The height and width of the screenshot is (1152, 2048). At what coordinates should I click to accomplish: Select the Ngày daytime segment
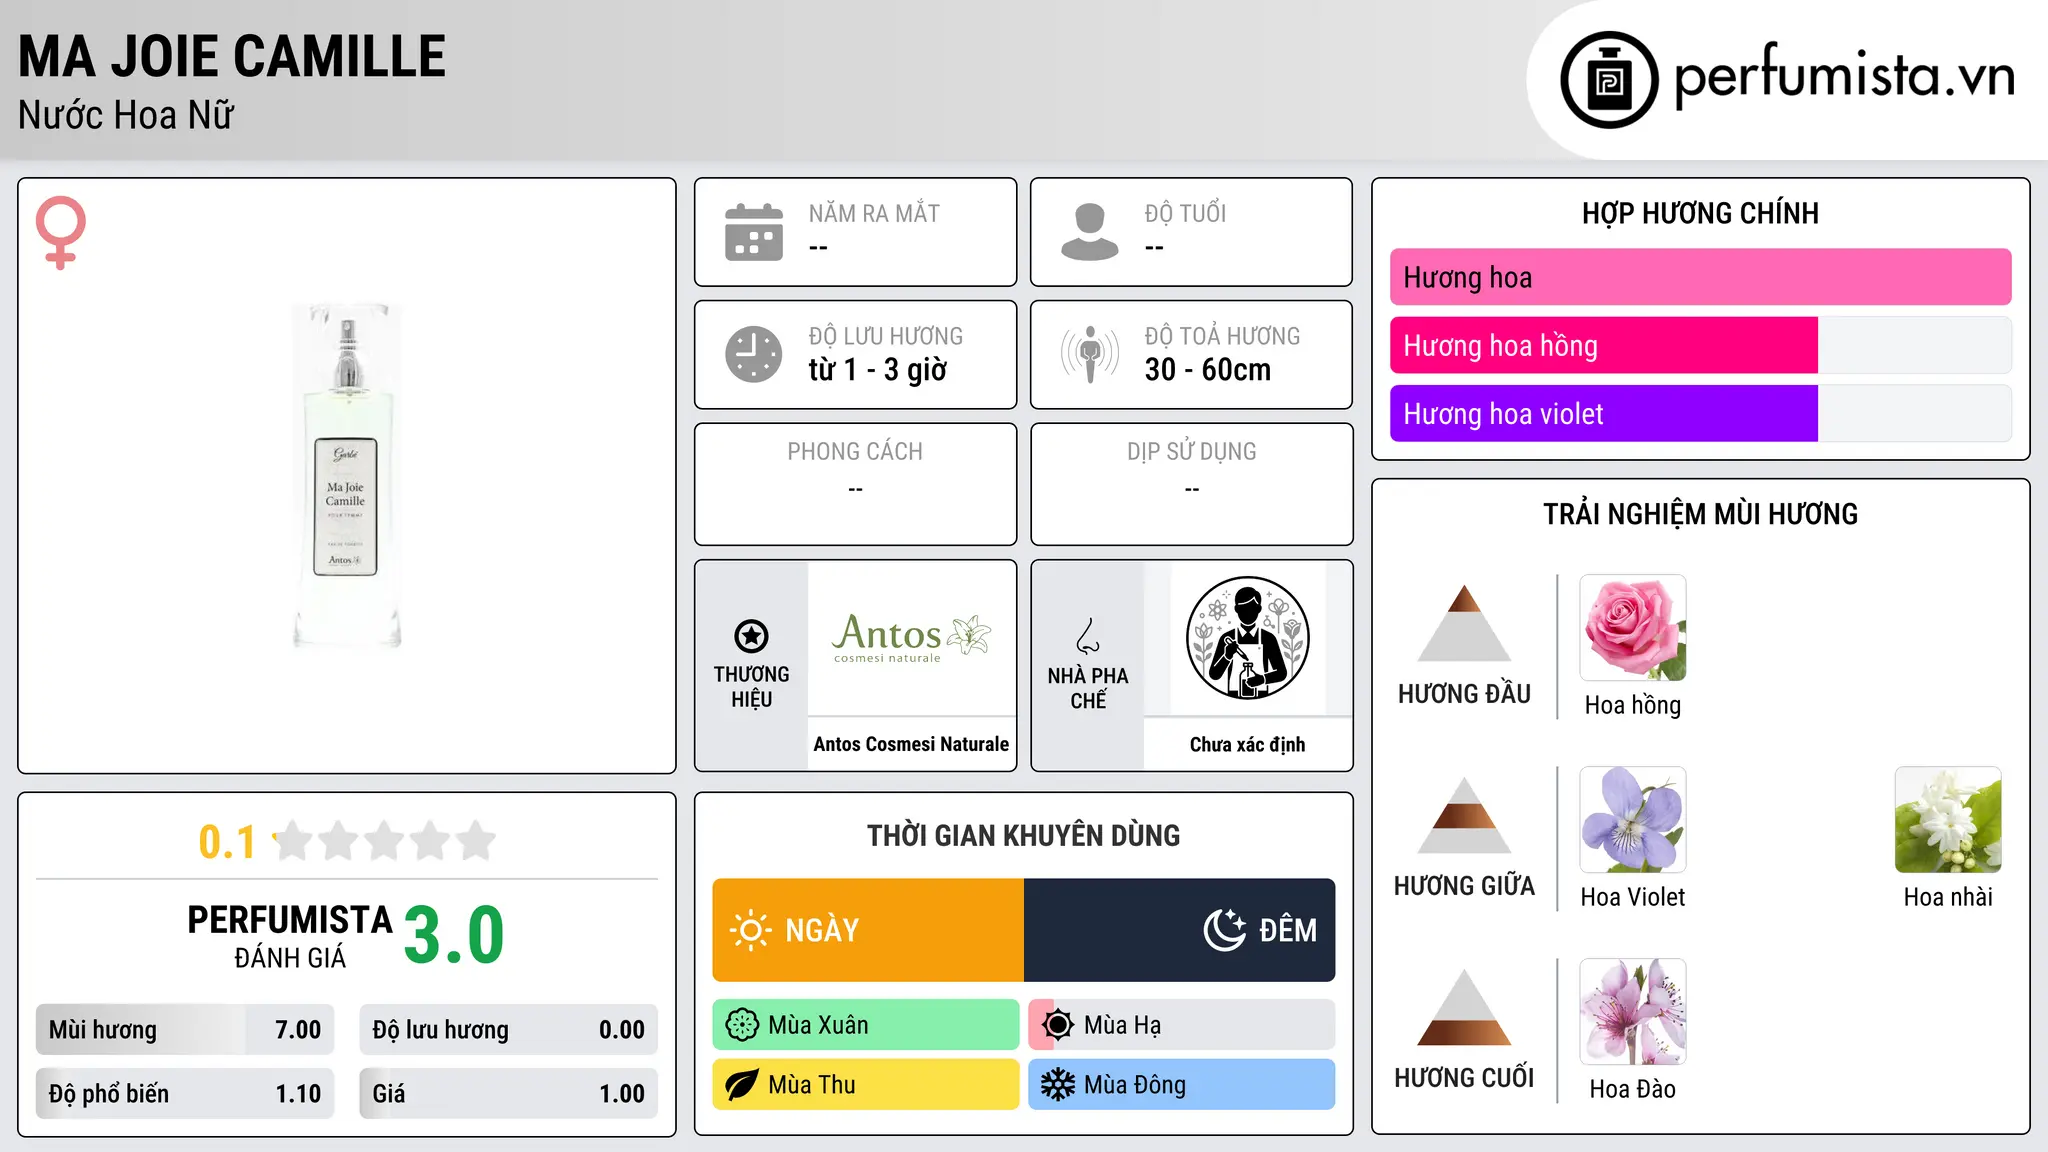868,930
